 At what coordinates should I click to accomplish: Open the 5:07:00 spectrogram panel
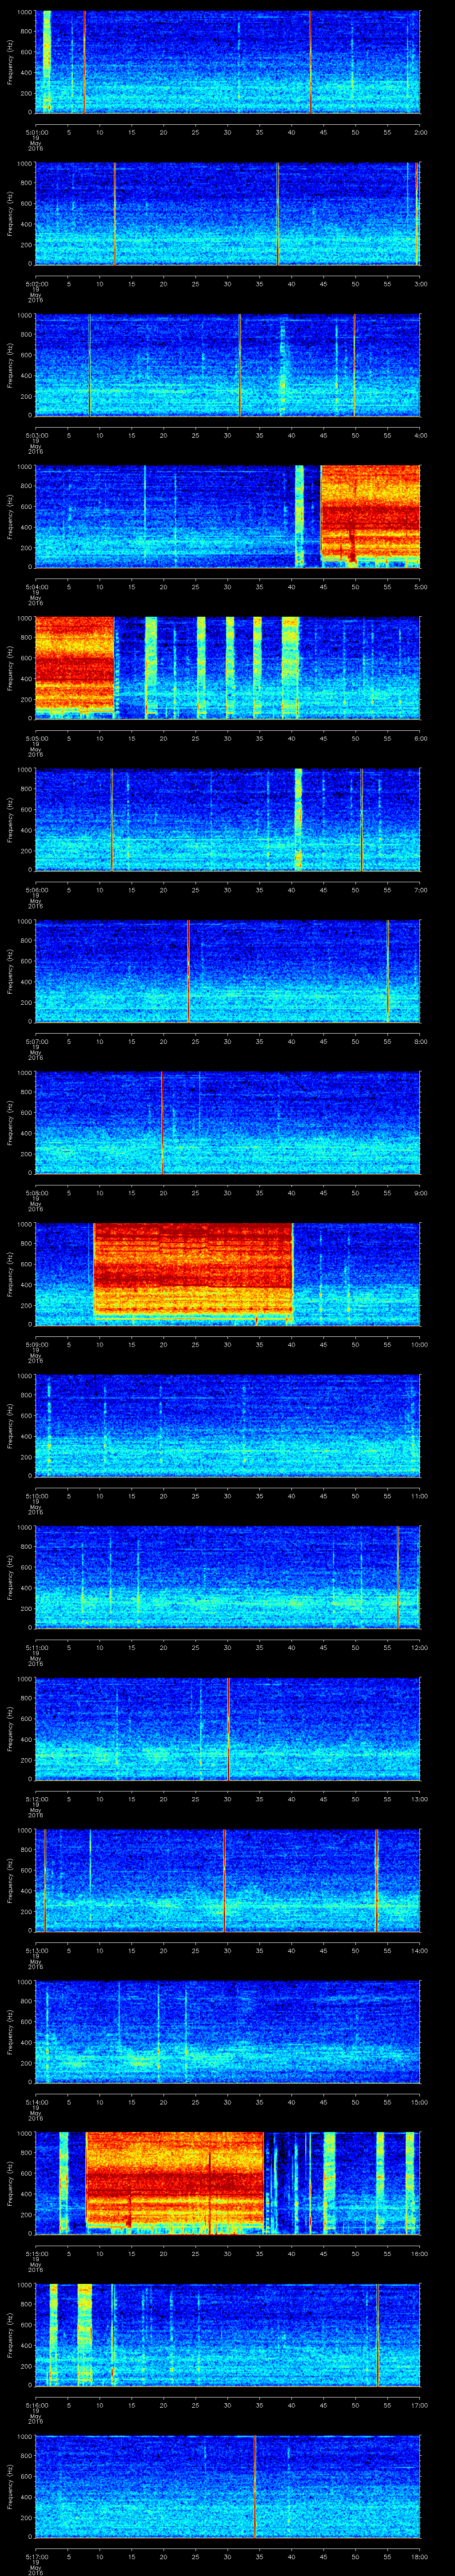click(x=228, y=971)
